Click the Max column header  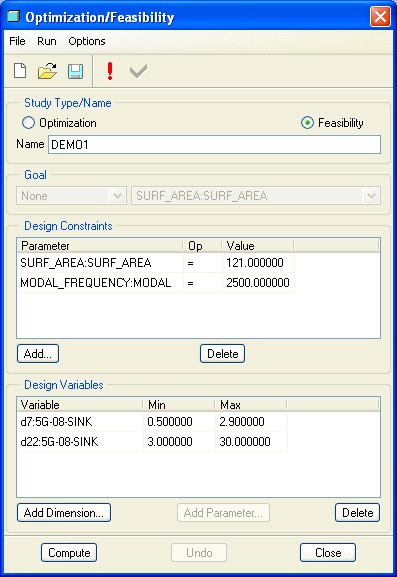251,405
